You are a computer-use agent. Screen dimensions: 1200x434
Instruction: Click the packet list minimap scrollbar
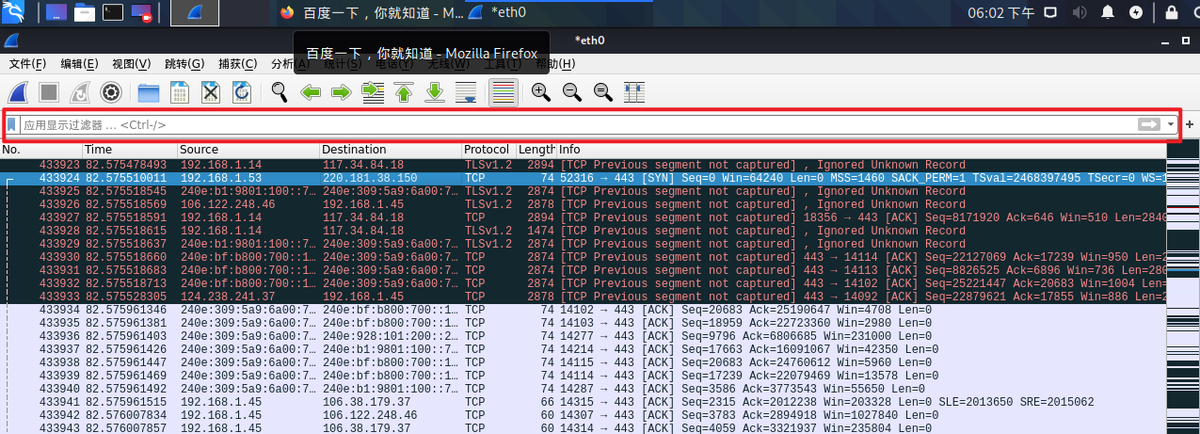coord(1182,290)
